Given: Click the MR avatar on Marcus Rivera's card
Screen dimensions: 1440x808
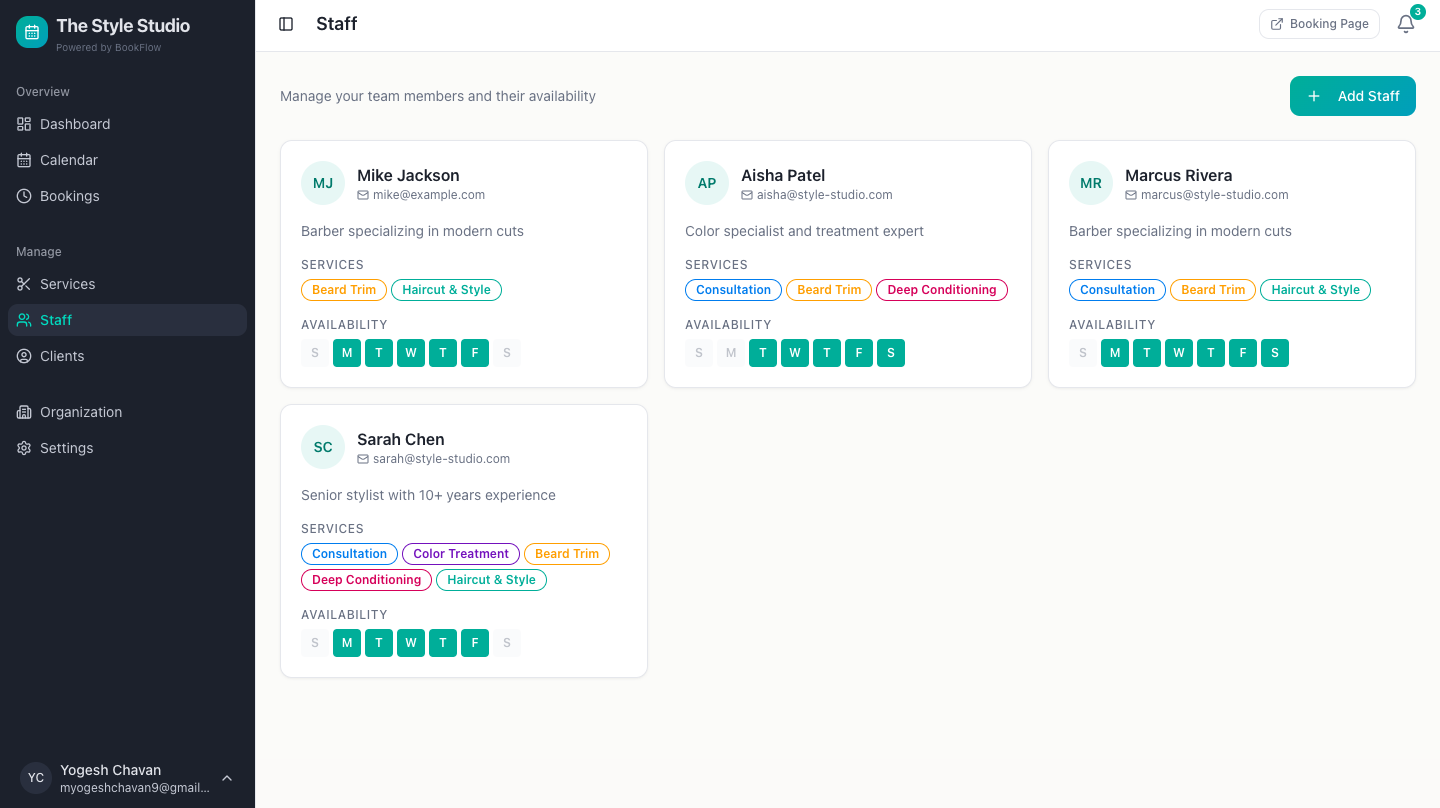Looking at the screenshot, I should (x=1091, y=183).
